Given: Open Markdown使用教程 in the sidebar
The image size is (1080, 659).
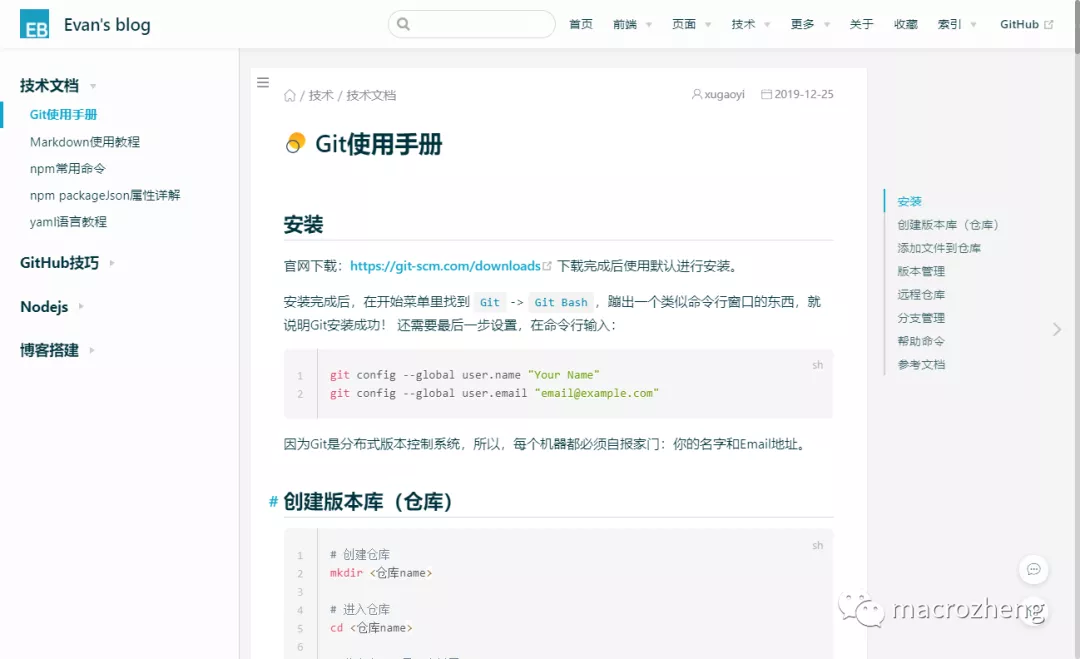Looking at the screenshot, I should [x=85, y=142].
